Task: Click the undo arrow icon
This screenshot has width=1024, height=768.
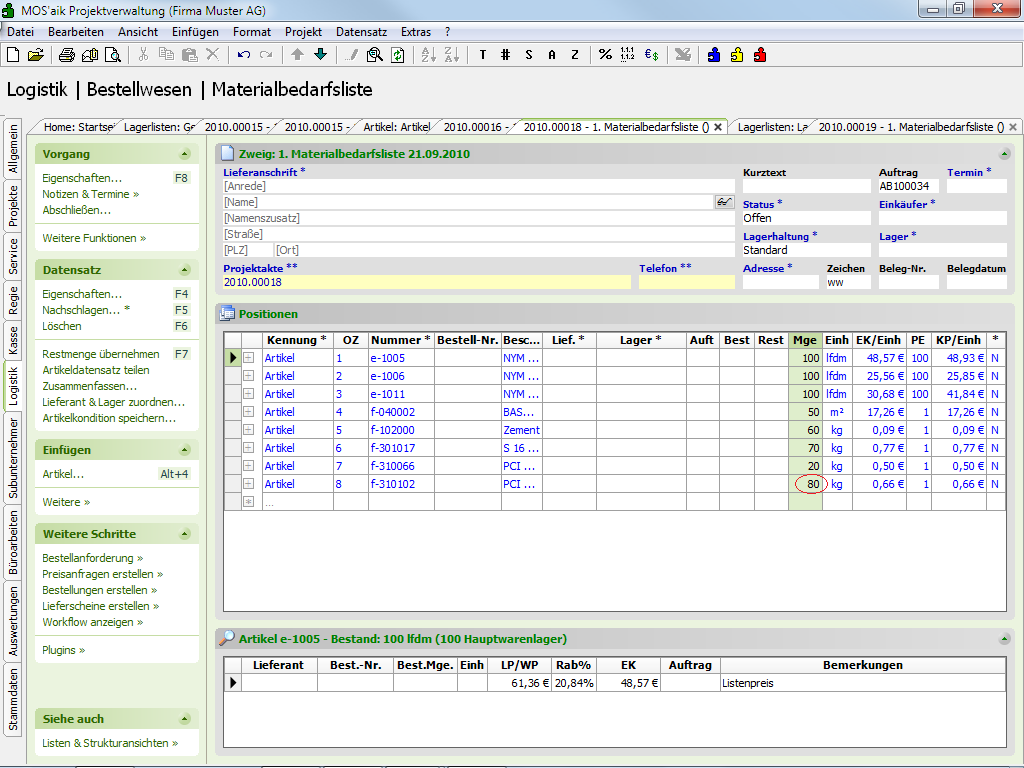Action: pyautogui.click(x=244, y=55)
